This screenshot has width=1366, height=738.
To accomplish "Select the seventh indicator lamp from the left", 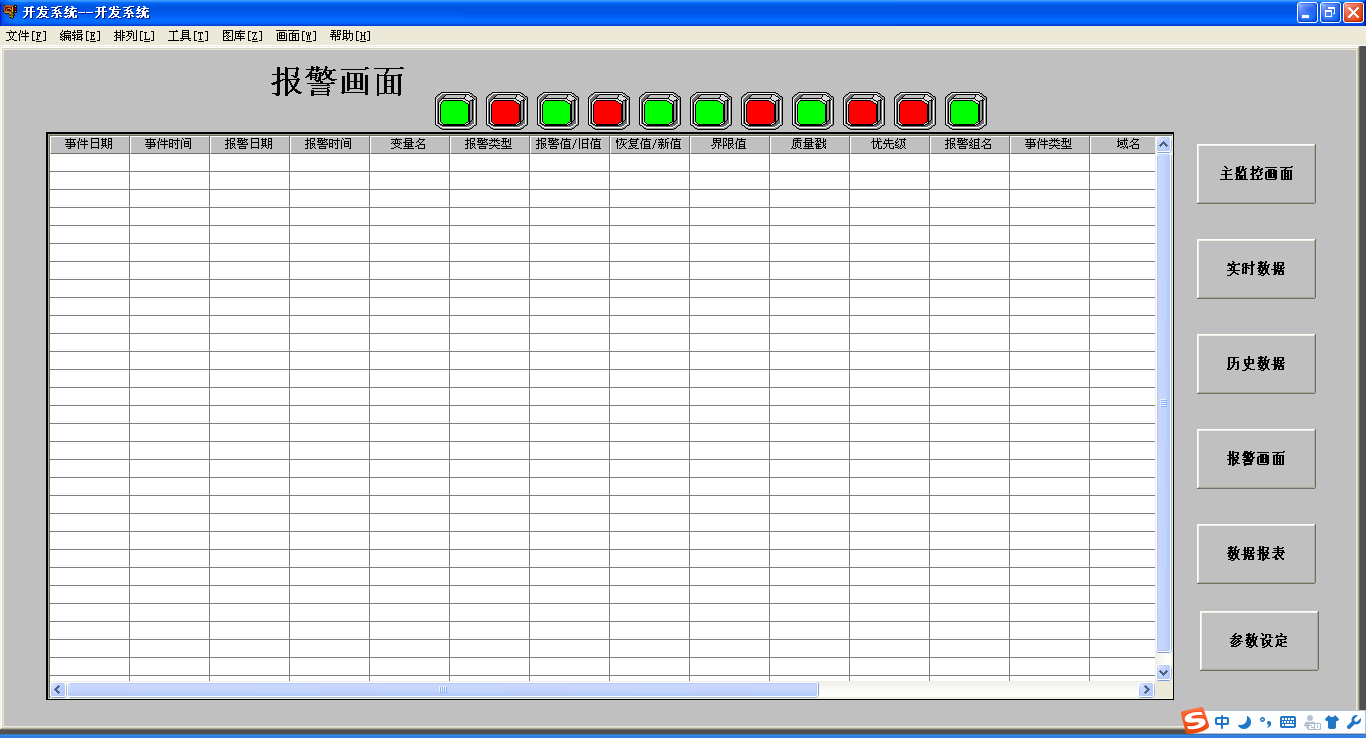I will [x=762, y=111].
